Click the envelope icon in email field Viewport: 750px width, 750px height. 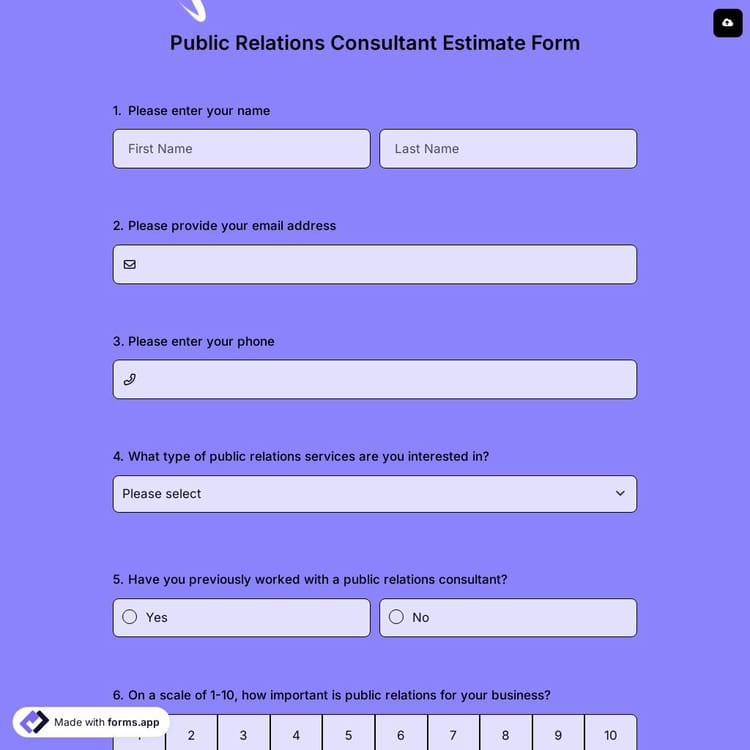tap(130, 265)
